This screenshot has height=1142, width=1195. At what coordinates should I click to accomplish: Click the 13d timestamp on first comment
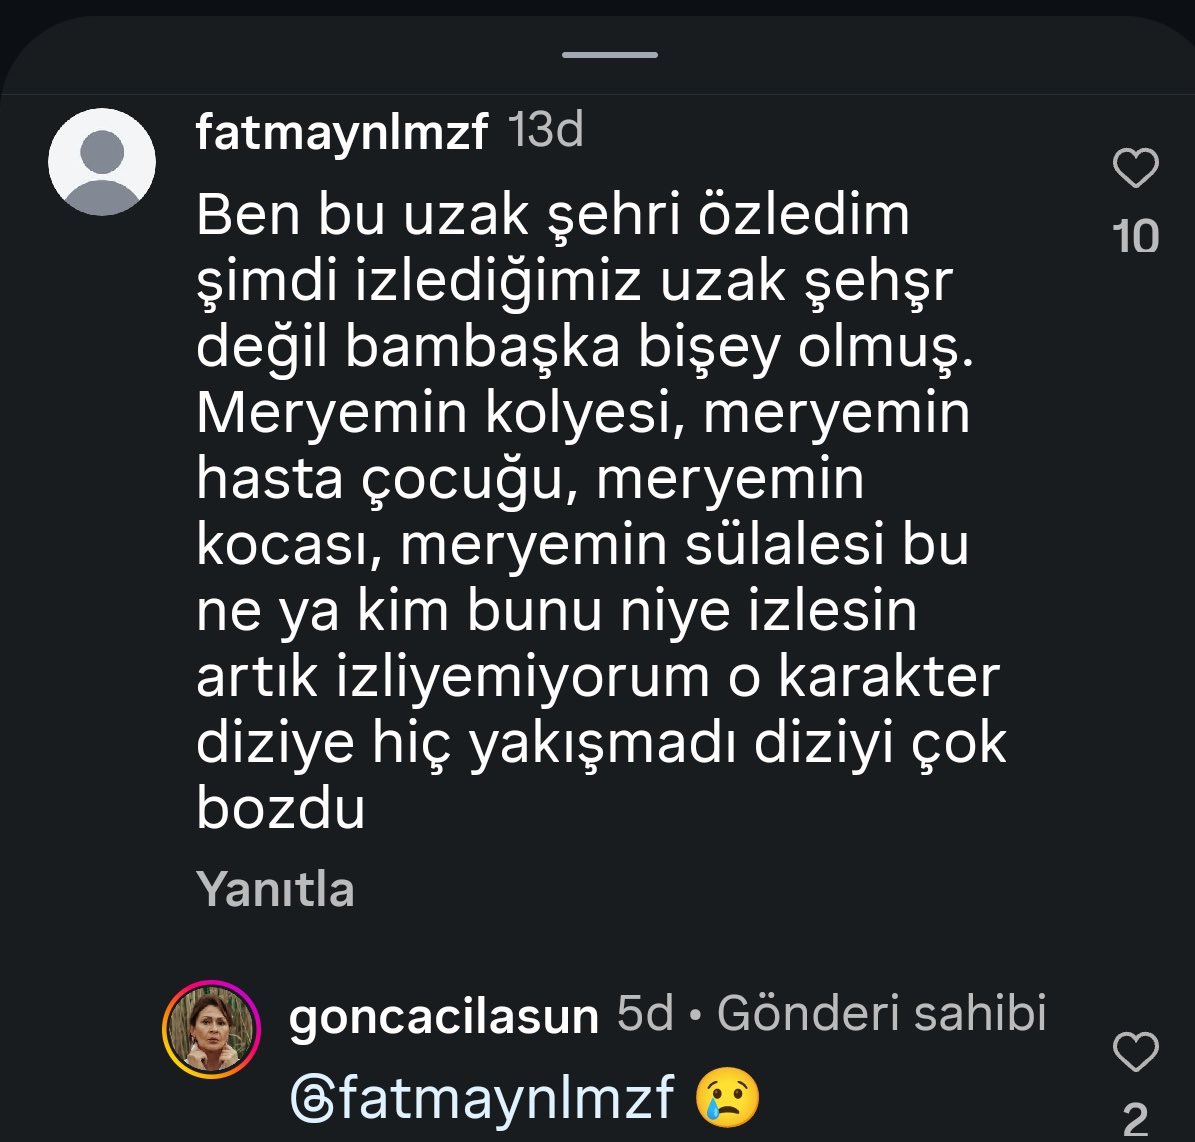pos(546,131)
